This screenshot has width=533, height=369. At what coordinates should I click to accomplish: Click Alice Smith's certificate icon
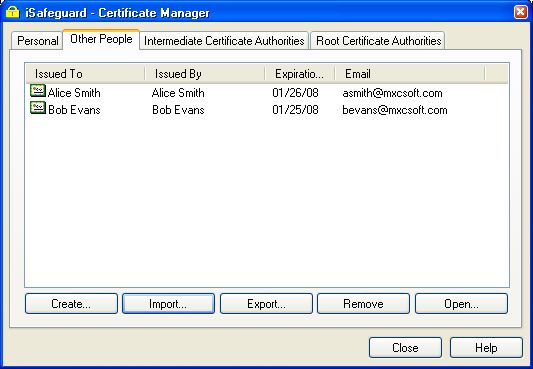pos(37,91)
